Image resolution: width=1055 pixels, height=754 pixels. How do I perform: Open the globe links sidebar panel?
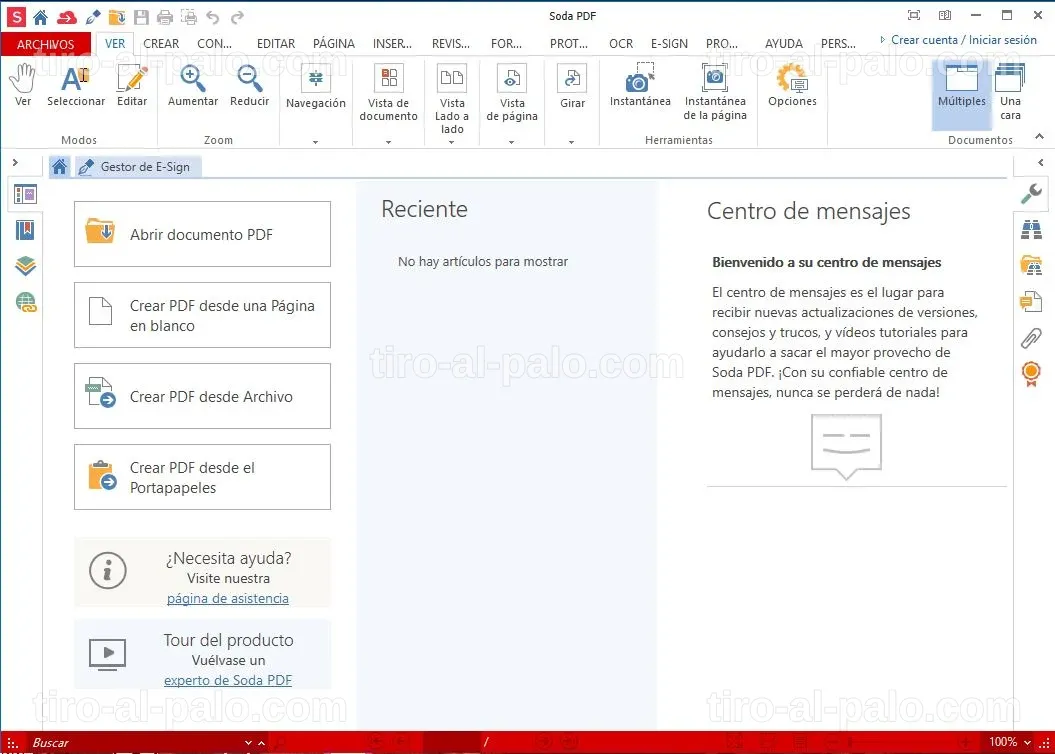click(26, 302)
